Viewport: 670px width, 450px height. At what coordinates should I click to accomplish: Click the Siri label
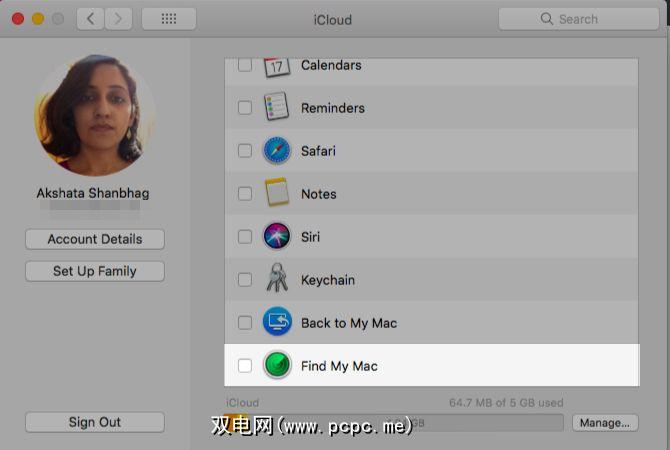pyautogui.click(x=310, y=237)
